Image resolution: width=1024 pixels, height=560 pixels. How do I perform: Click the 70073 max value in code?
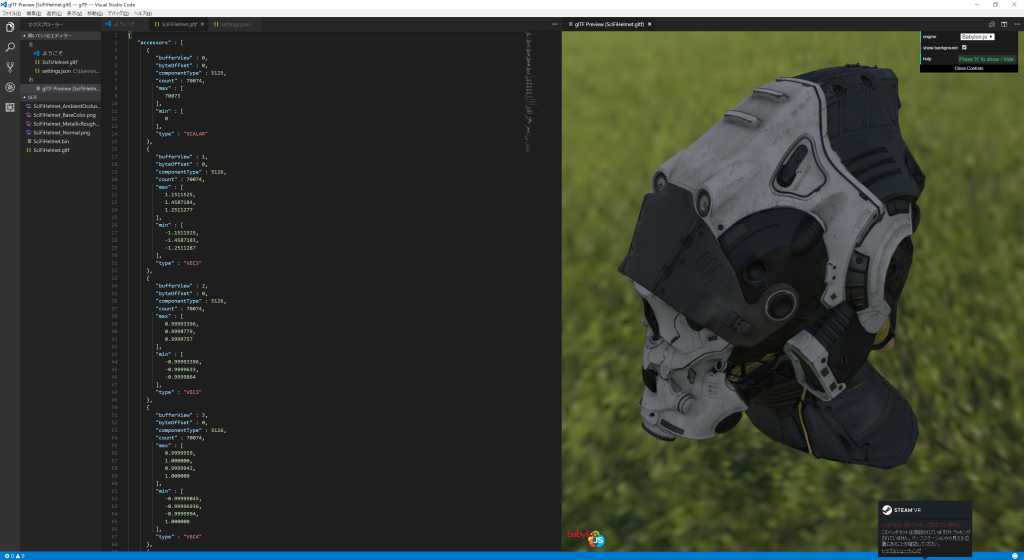click(x=172, y=96)
